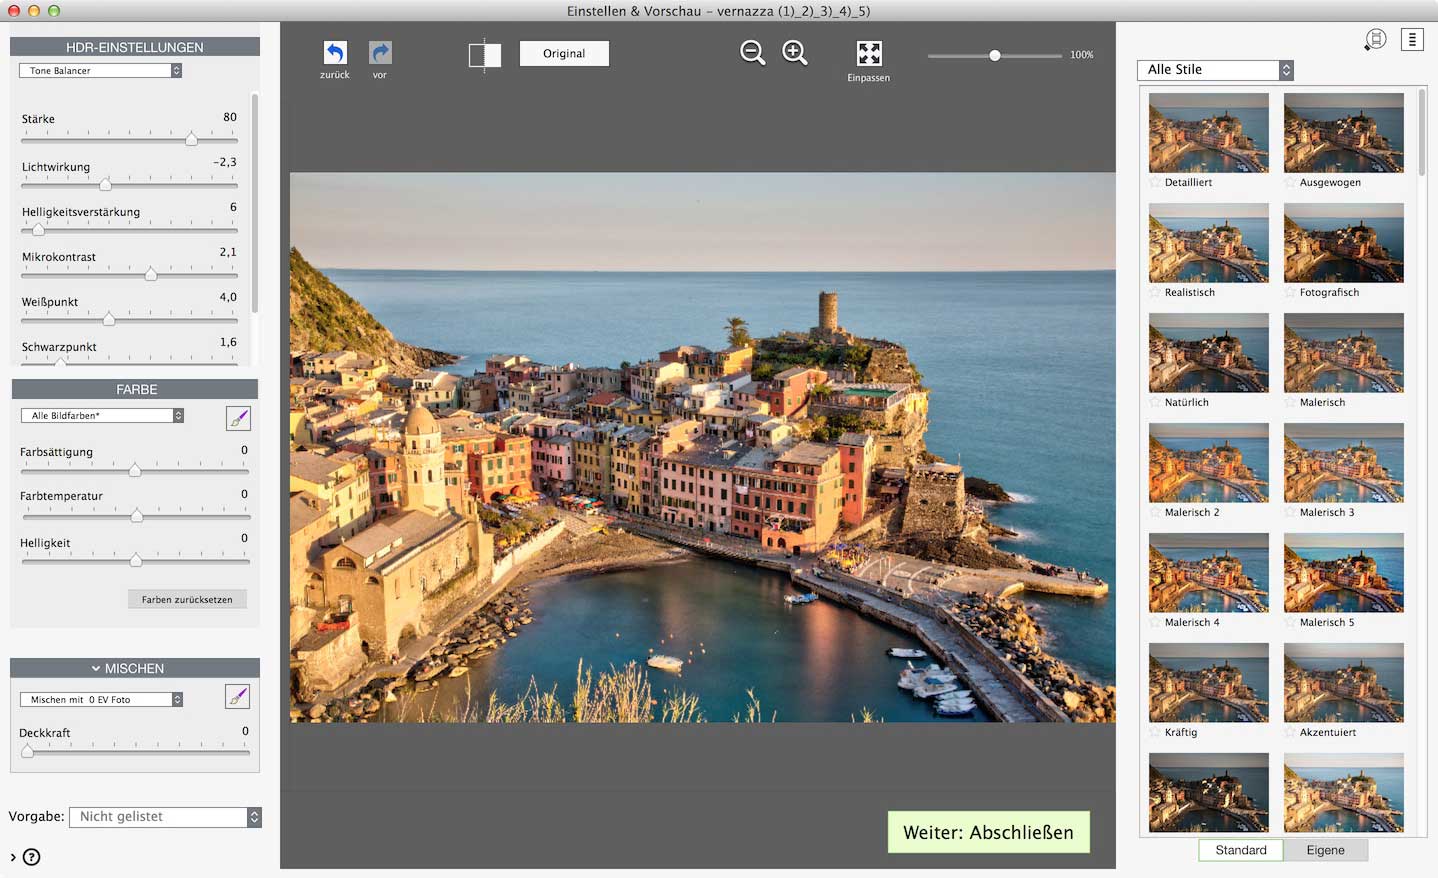Click the Stärke slider handle
Viewport: 1438px width, 878px height.
(x=191, y=139)
